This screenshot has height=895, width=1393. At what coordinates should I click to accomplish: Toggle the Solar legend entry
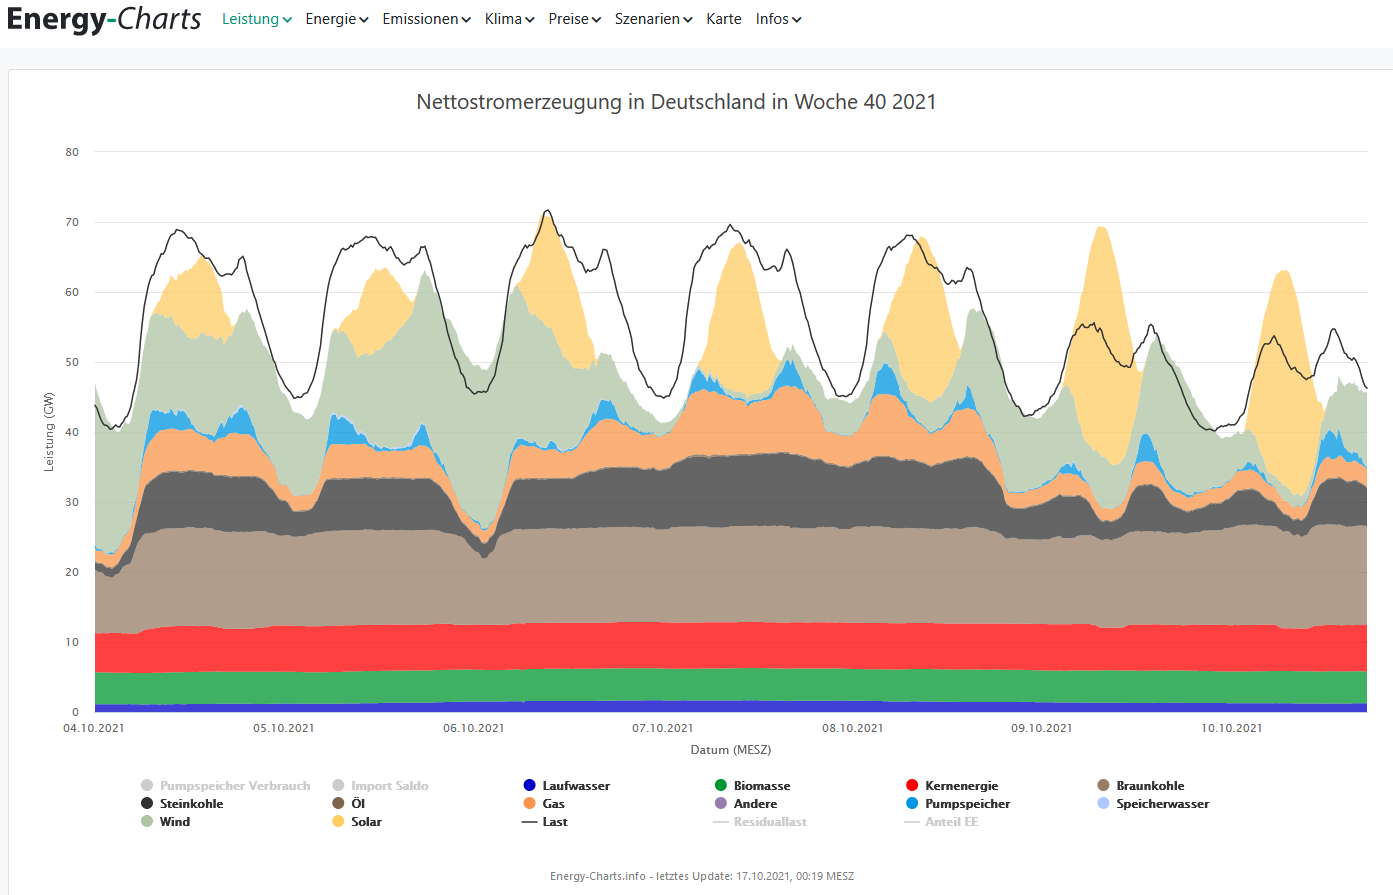click(357, 822)
